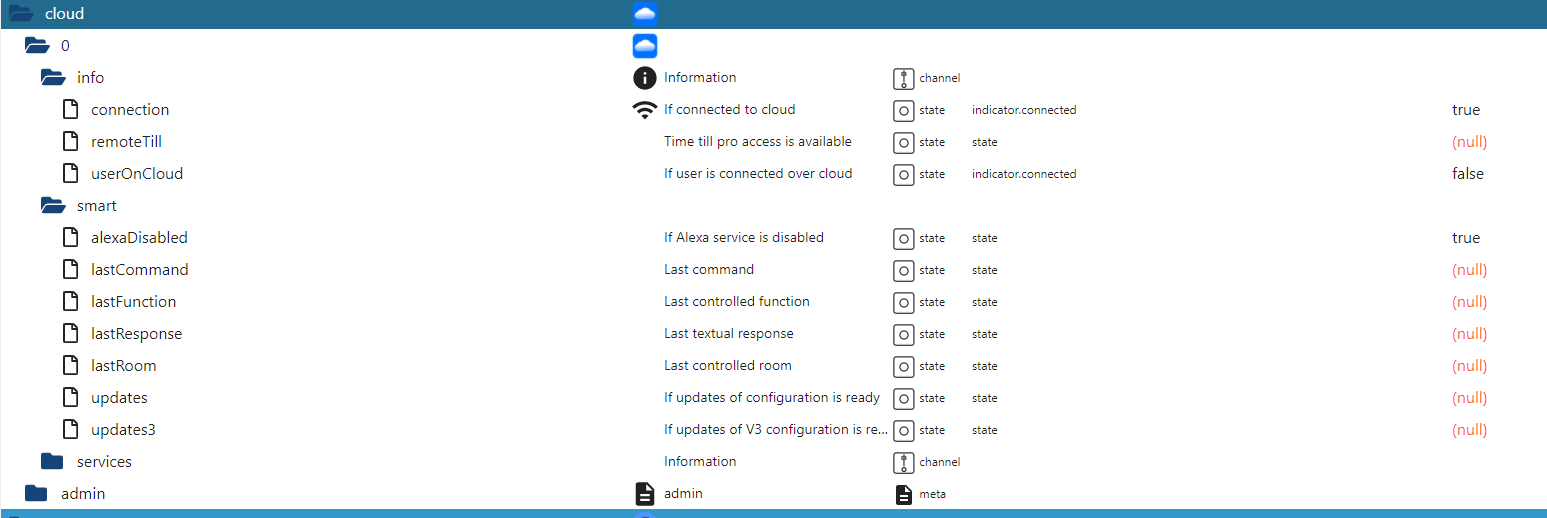The height and width of the screenshot is (518, 1547).
Task: Click the null value for updates3
Action: click(1469, 430)
